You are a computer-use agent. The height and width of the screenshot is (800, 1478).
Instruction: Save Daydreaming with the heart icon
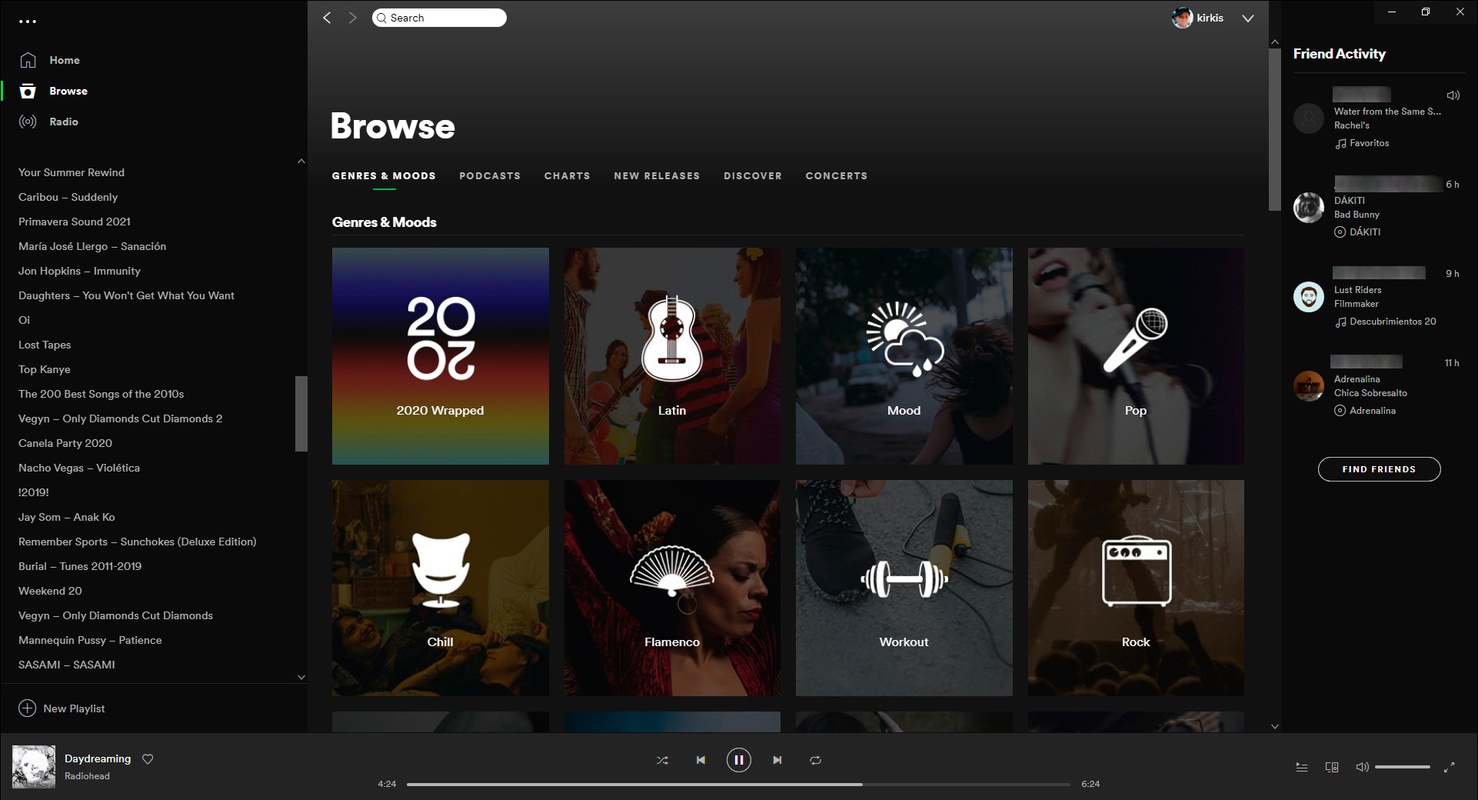(148, 759)
